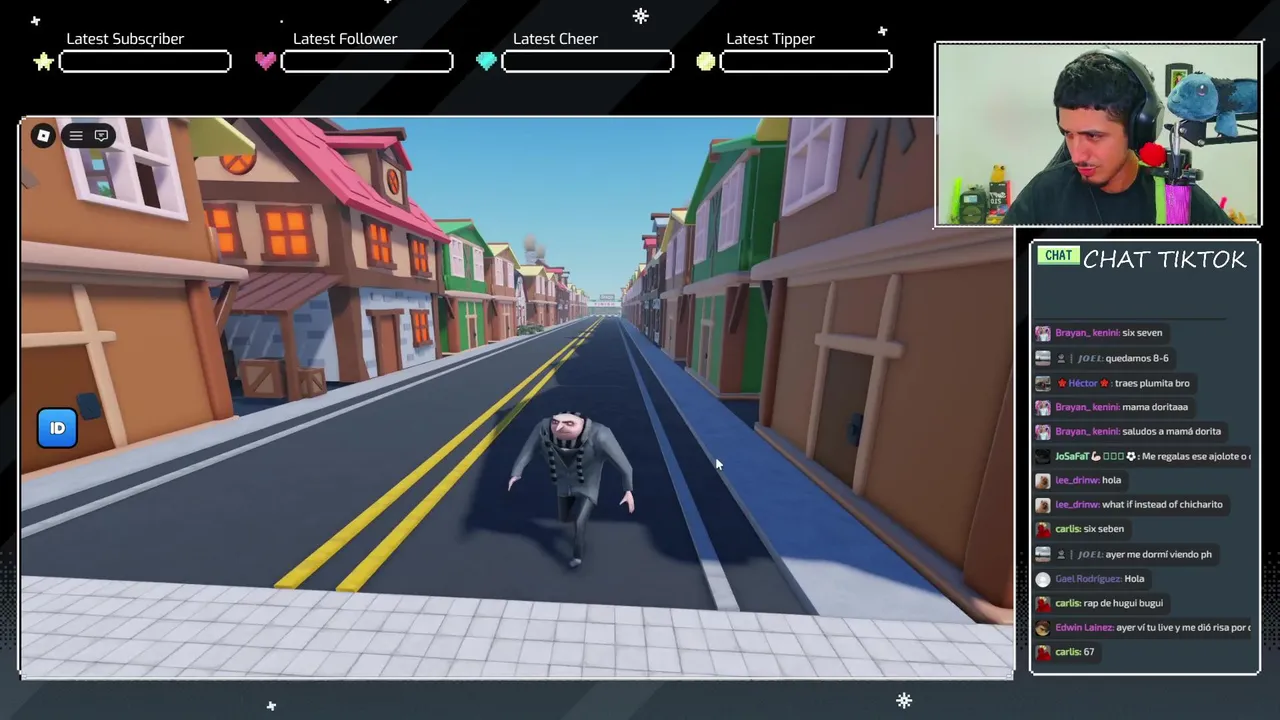Viewport: 1280px width, 720px height.
Task: Select the Latest Tipper name box
Action: (806, 62)
